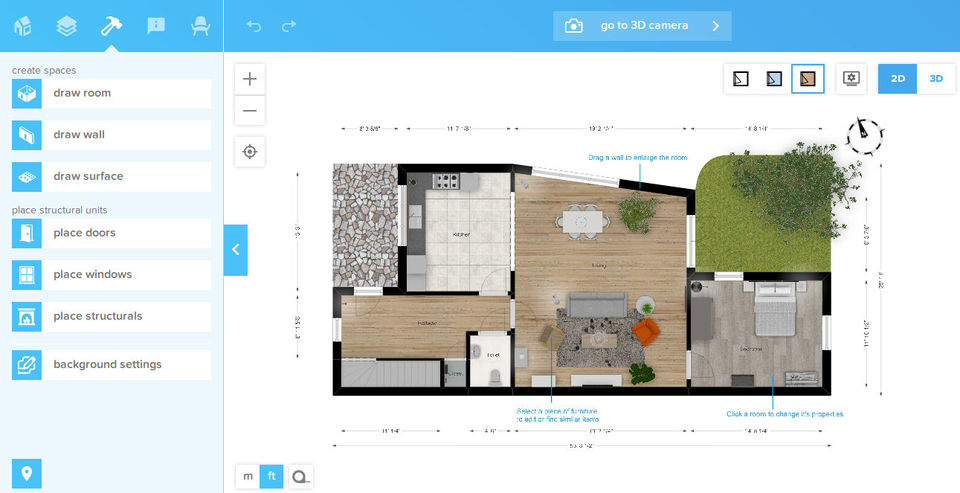Image resolution: width=960 pixels, height=493 pixels.
Task: Select the blue-shaded plan view mode
Action: [x=774, y=79]
